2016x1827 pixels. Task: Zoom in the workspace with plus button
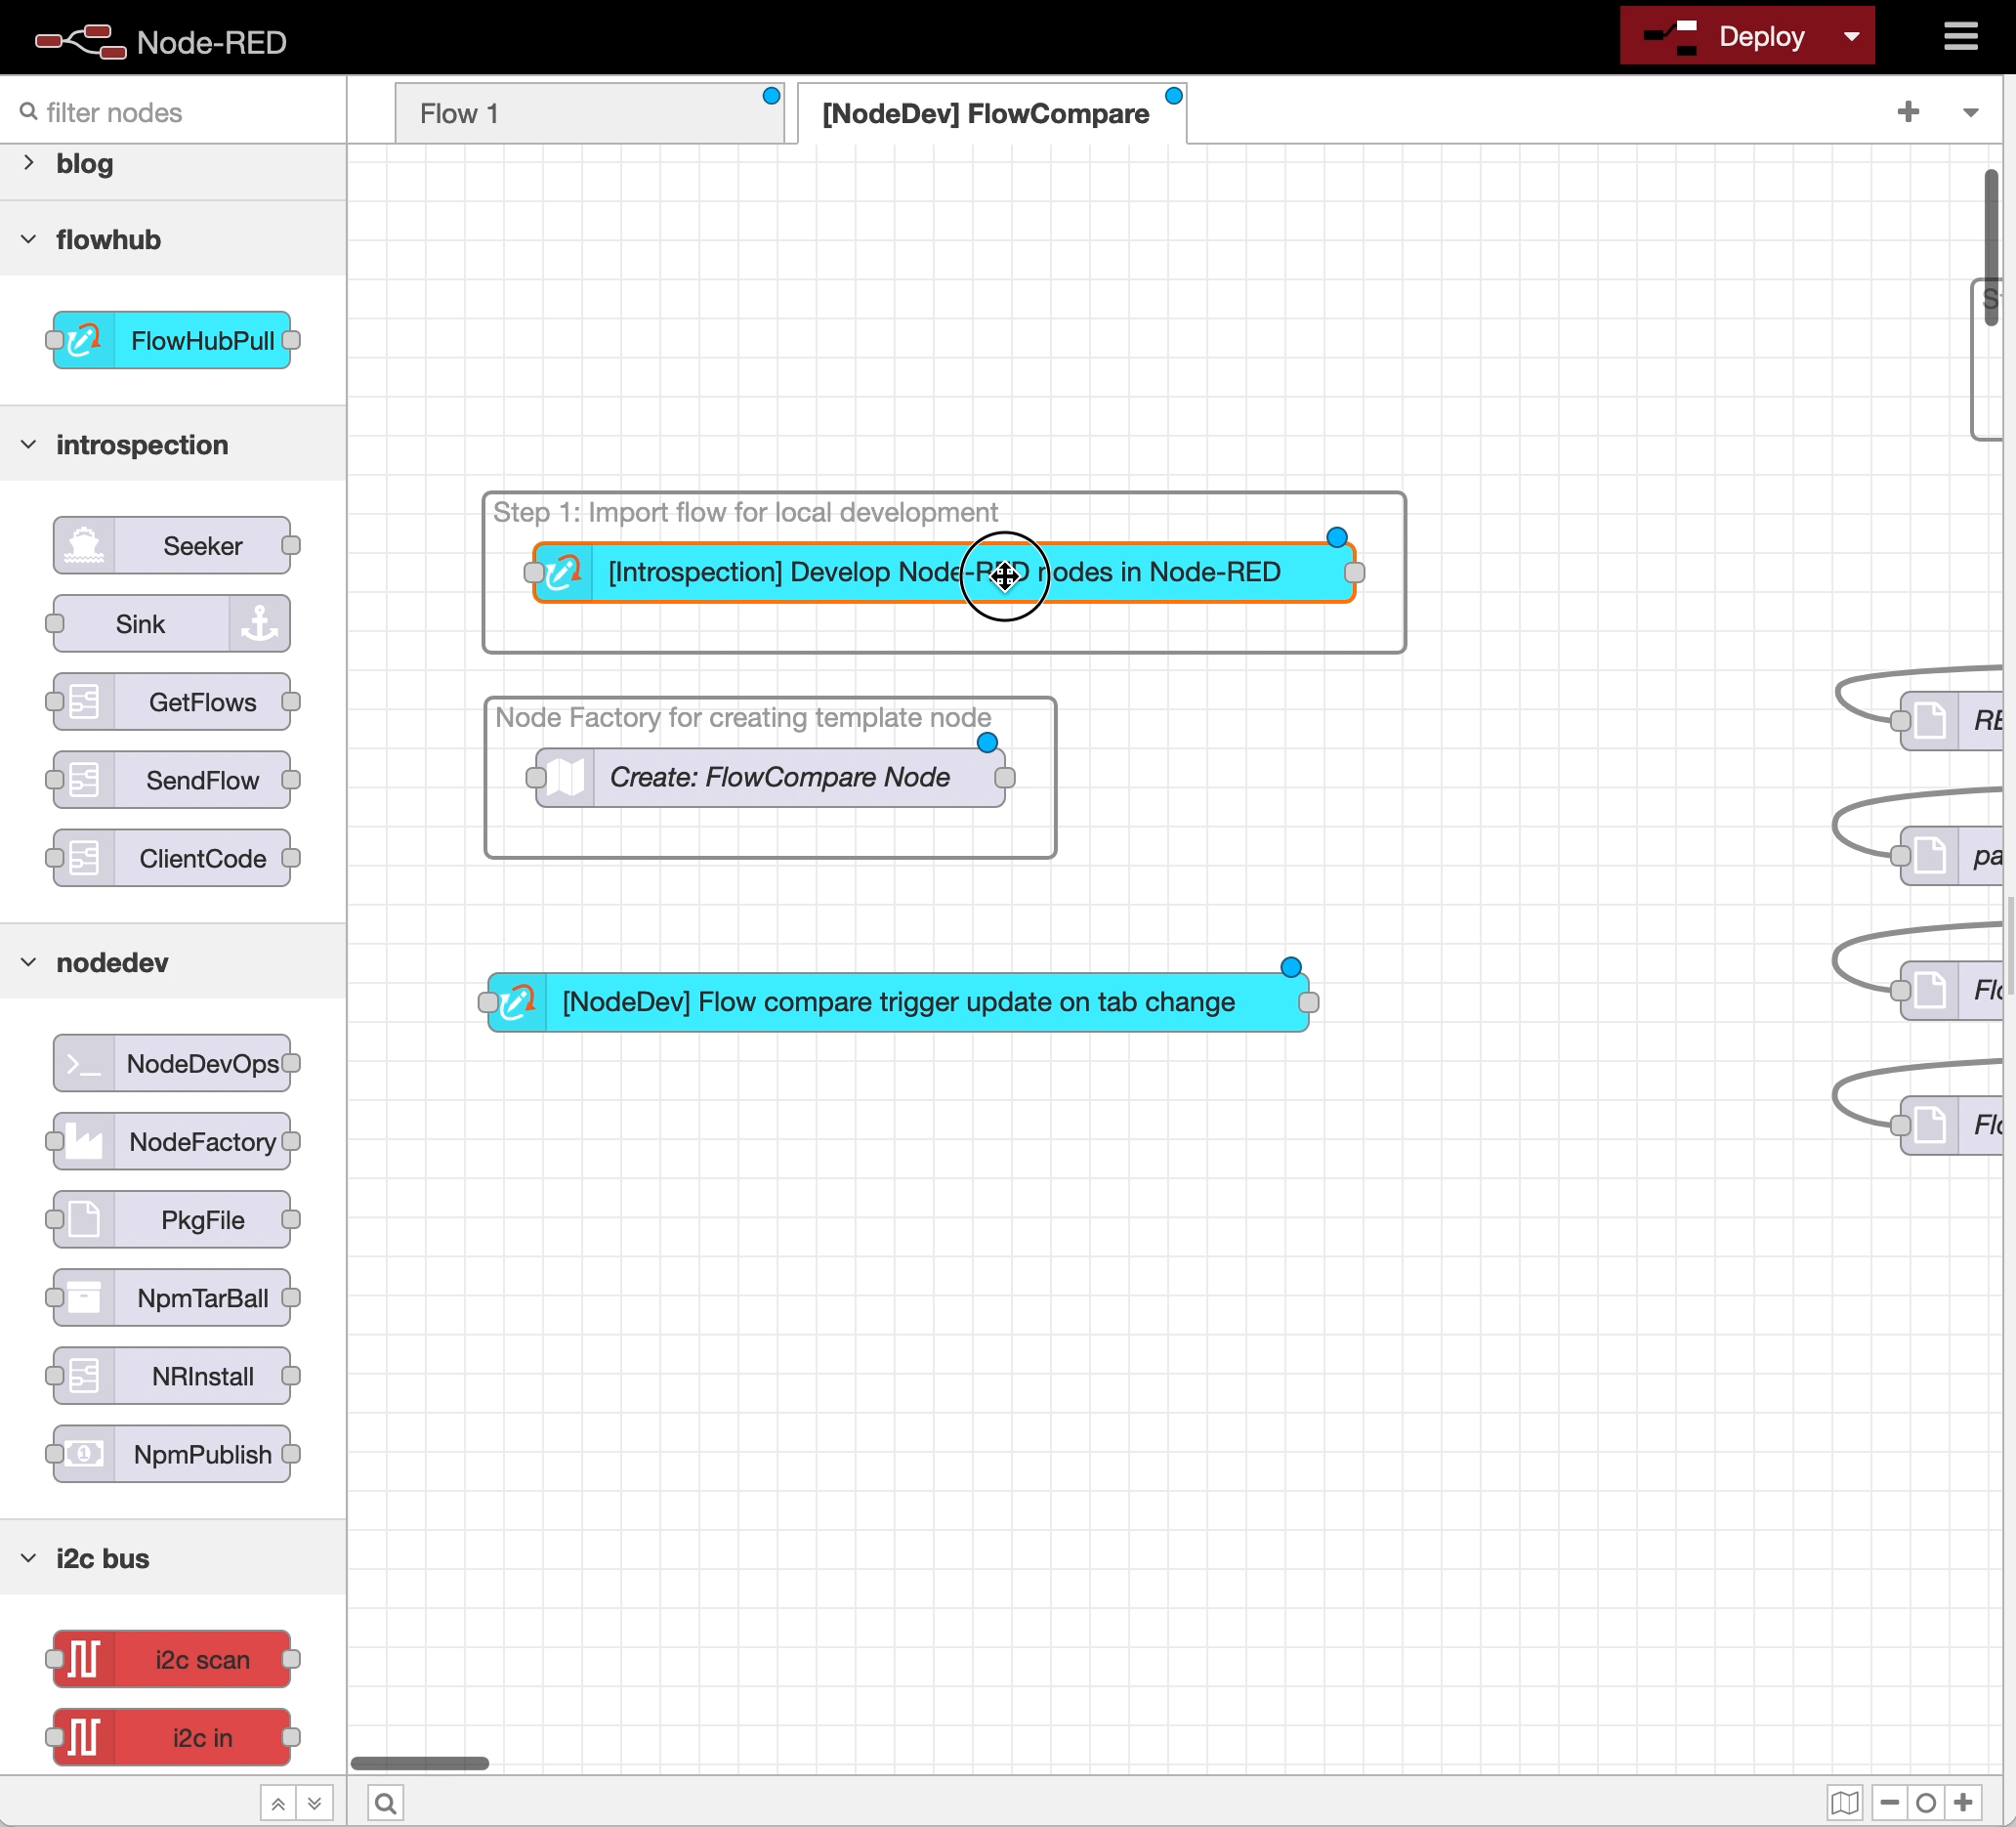coord(1963,1803)
